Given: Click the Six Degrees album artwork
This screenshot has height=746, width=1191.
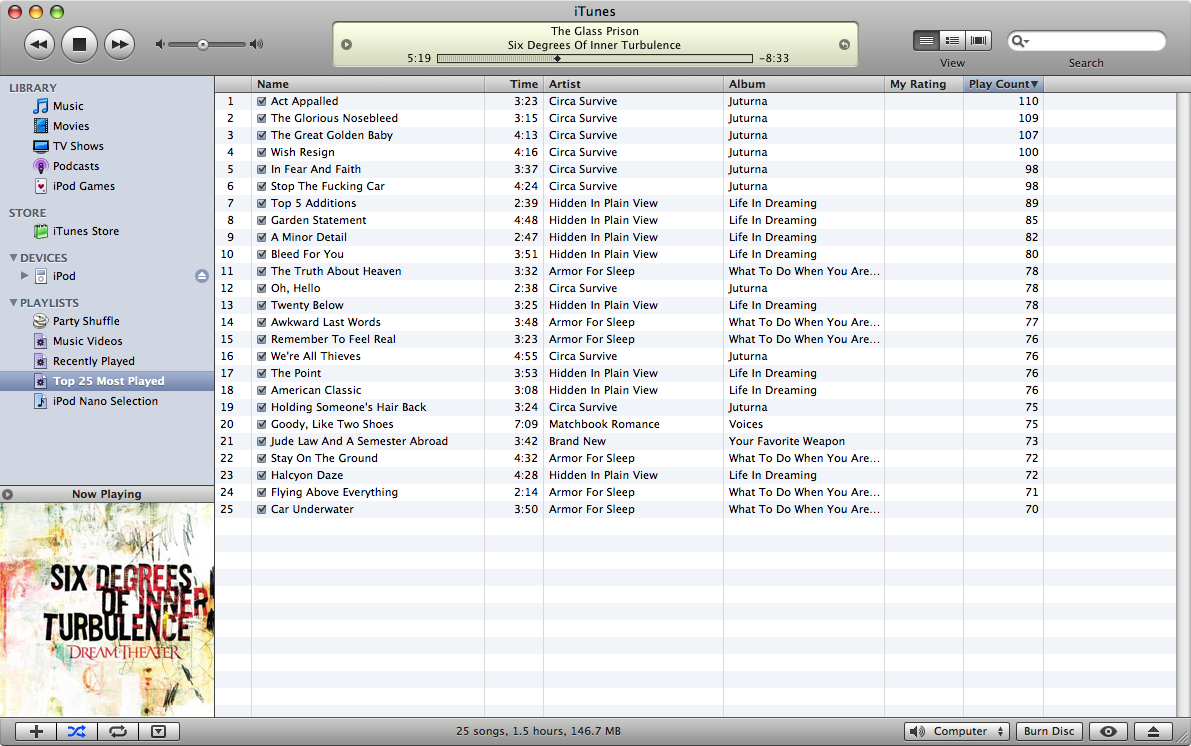Looking at the screenshot, I should click(107, 610).
